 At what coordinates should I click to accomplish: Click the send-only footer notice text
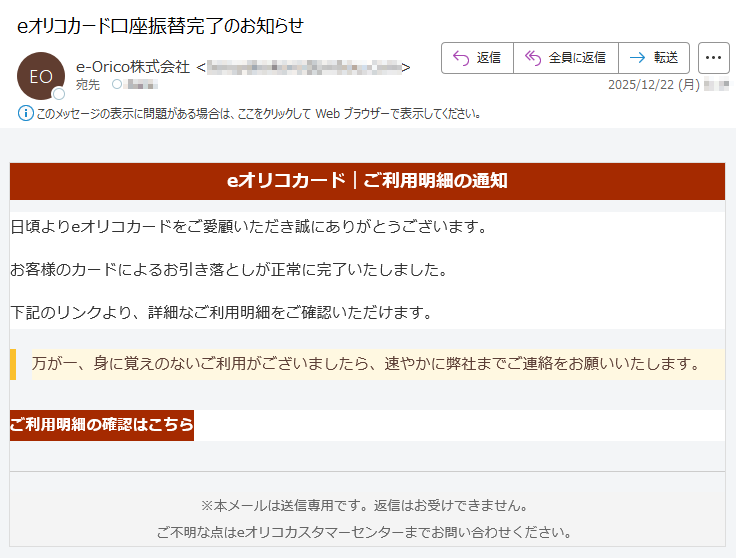pos(365,505)
